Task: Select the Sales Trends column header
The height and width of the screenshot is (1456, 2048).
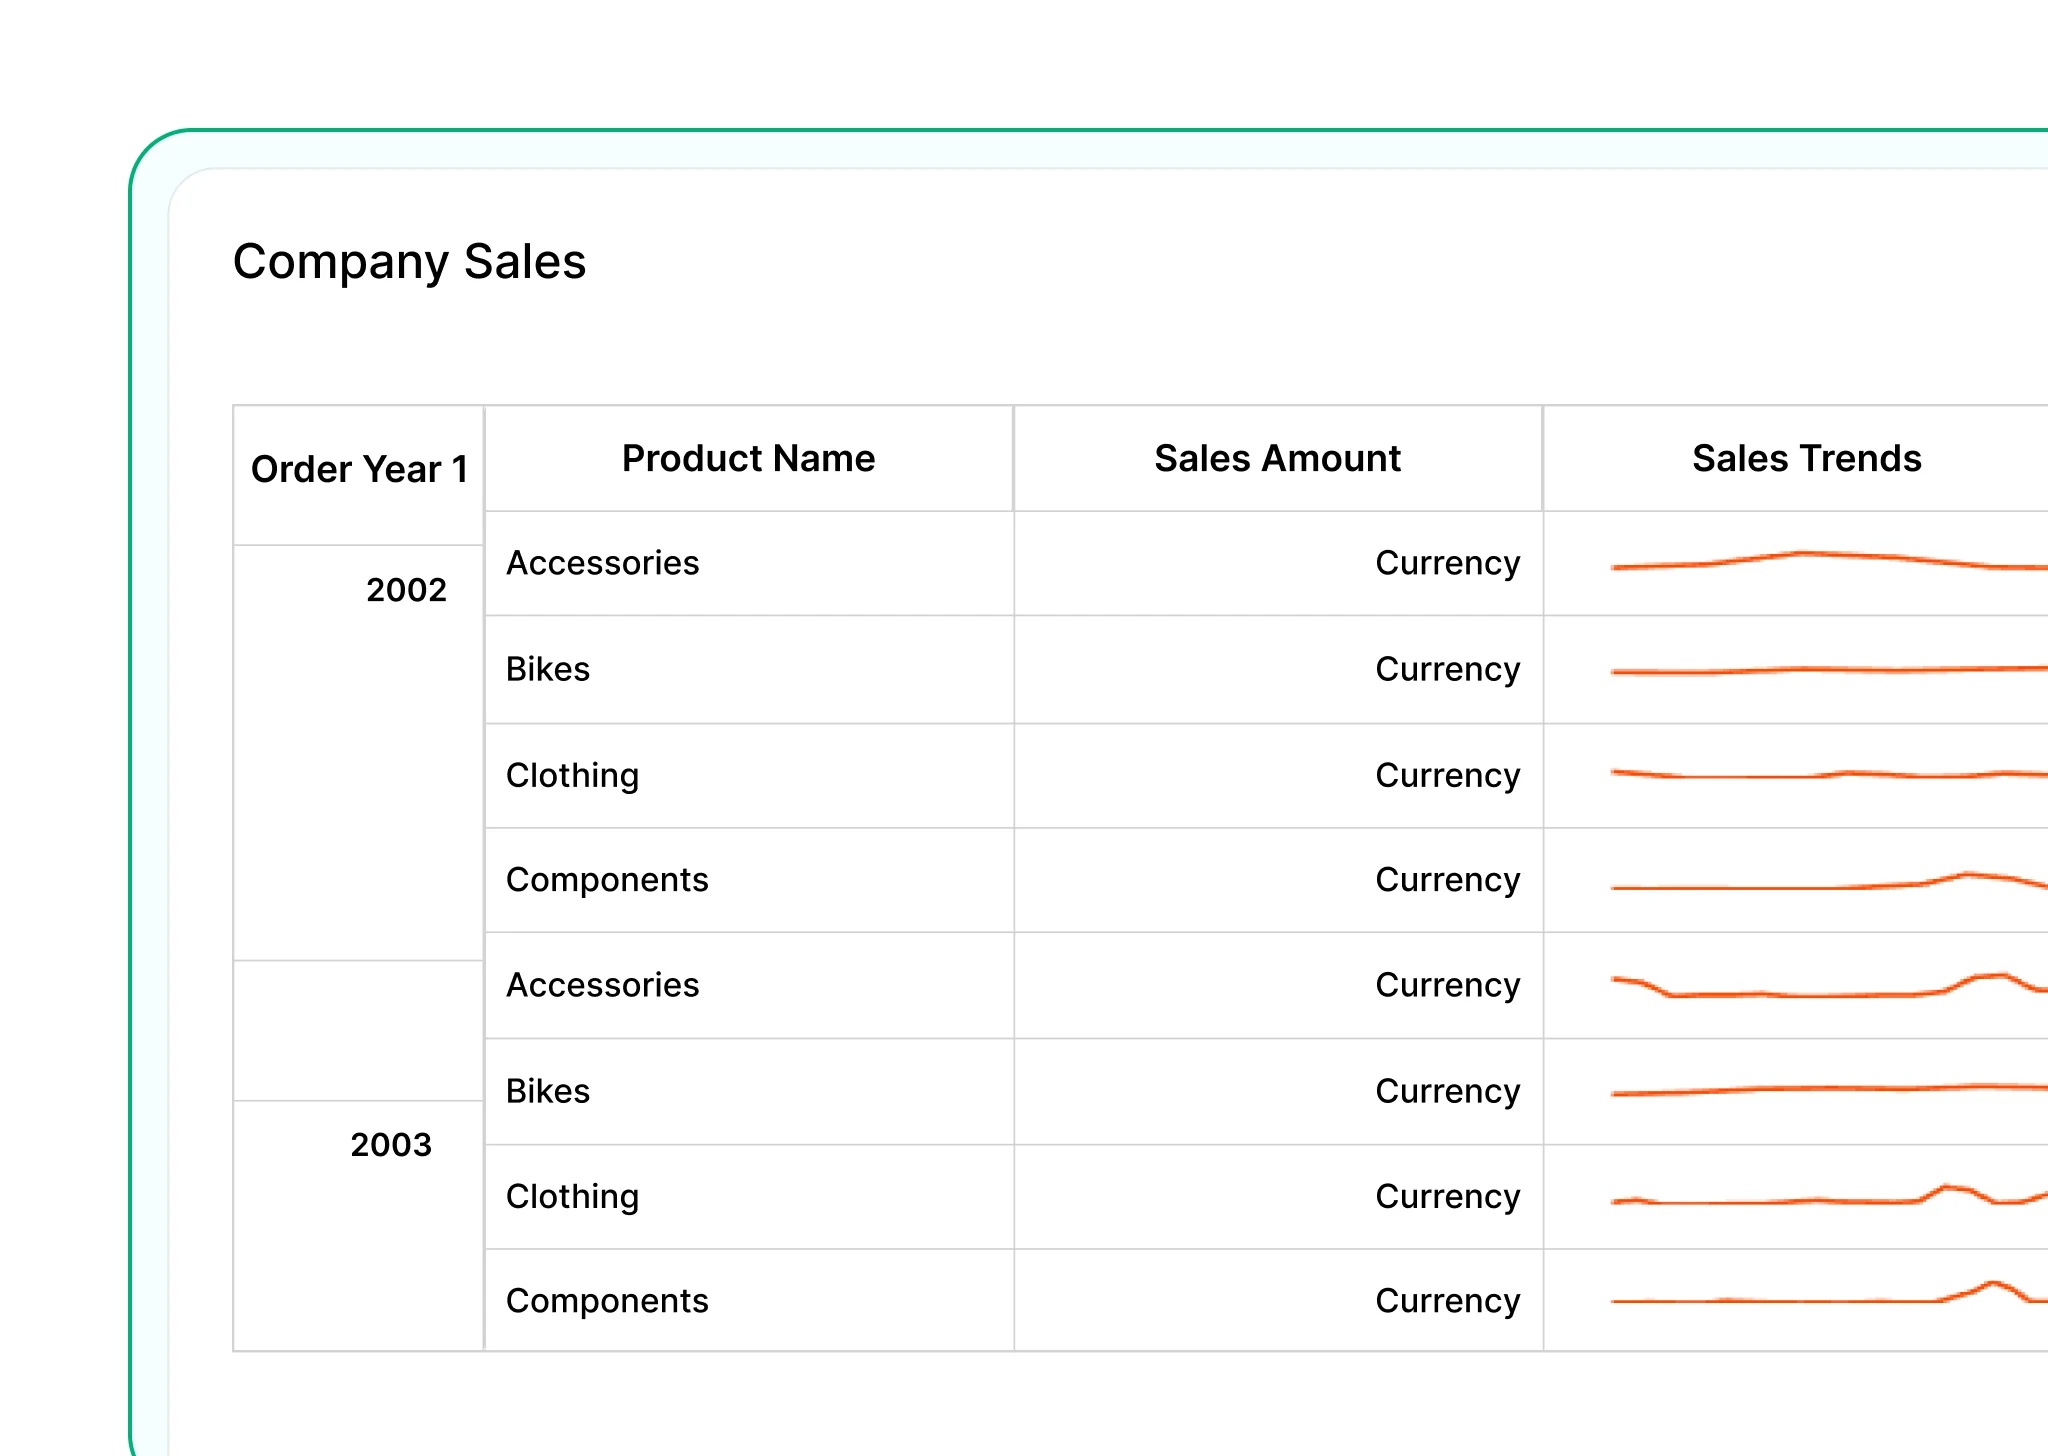Action: pyautogui.click(x=1806, y=458)
